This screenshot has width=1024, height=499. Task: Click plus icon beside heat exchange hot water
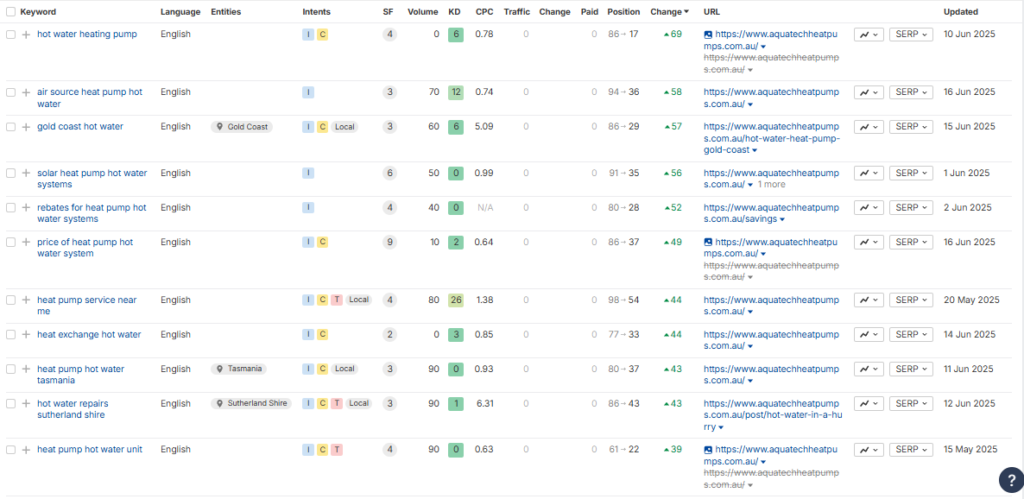tap(26, 335)
